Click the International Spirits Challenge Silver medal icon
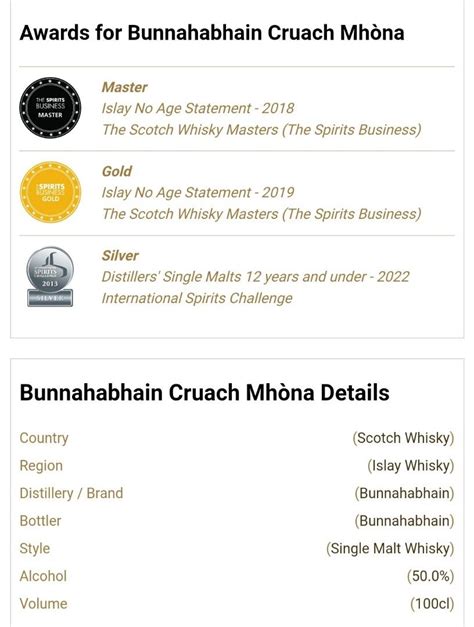Viewport: 474px width, 627px height. click(x=50, y=277)
